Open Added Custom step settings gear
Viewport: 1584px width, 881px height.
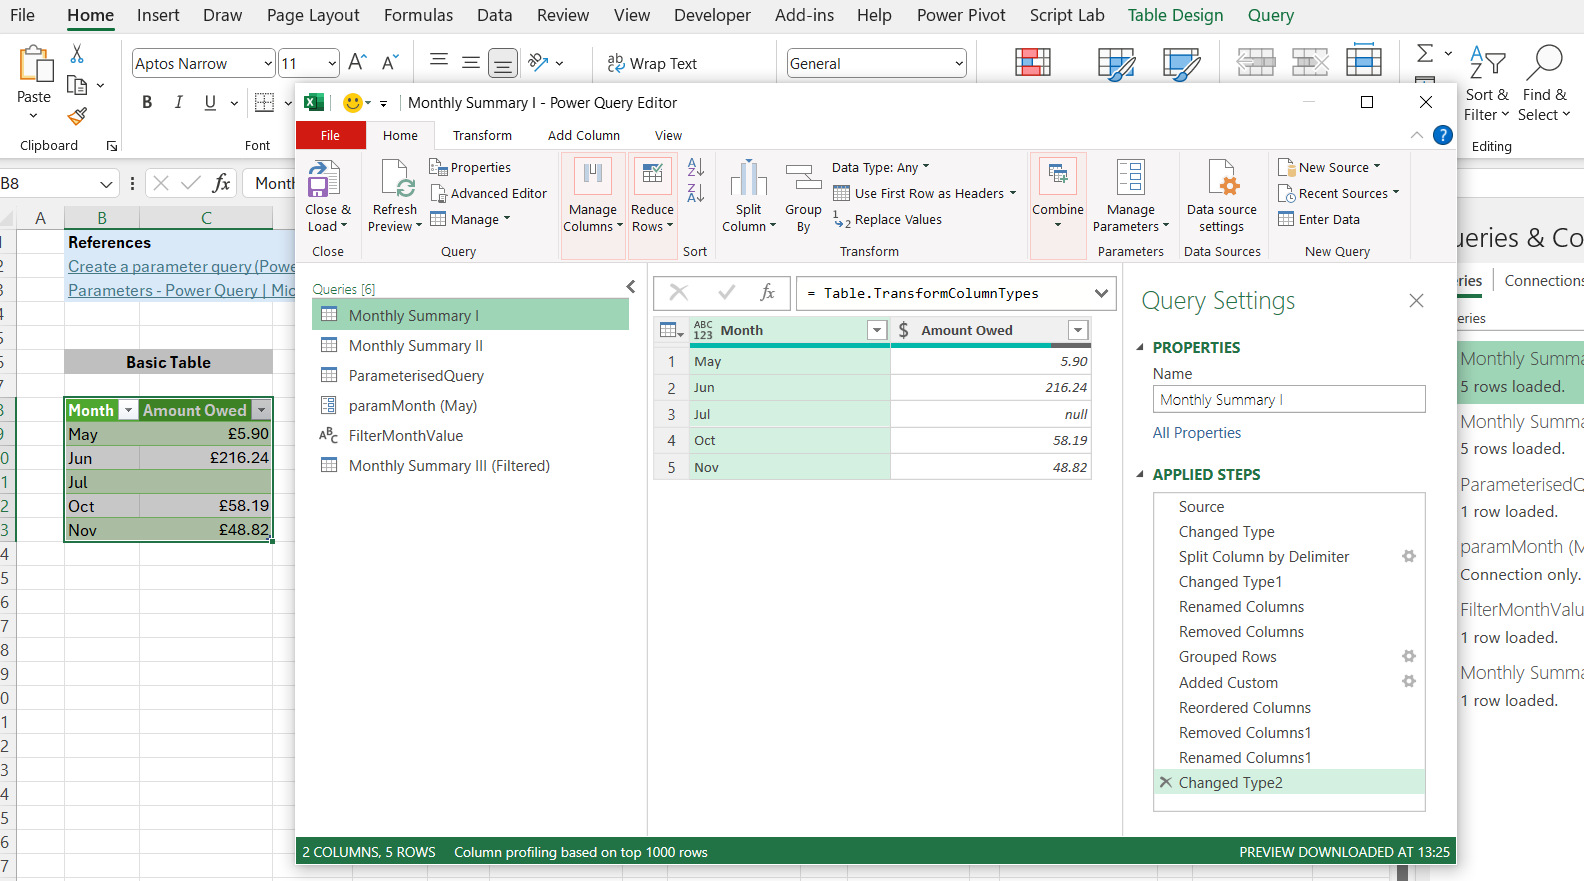click(x=1408, y=681)
